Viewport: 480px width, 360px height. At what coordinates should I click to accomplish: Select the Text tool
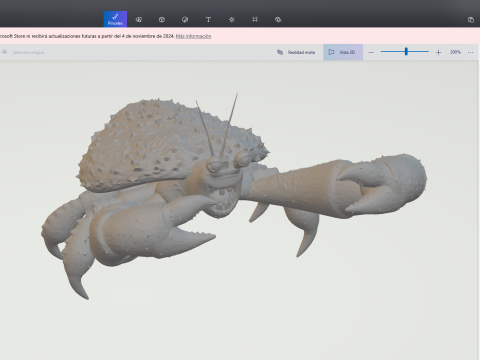pos(208,20)
